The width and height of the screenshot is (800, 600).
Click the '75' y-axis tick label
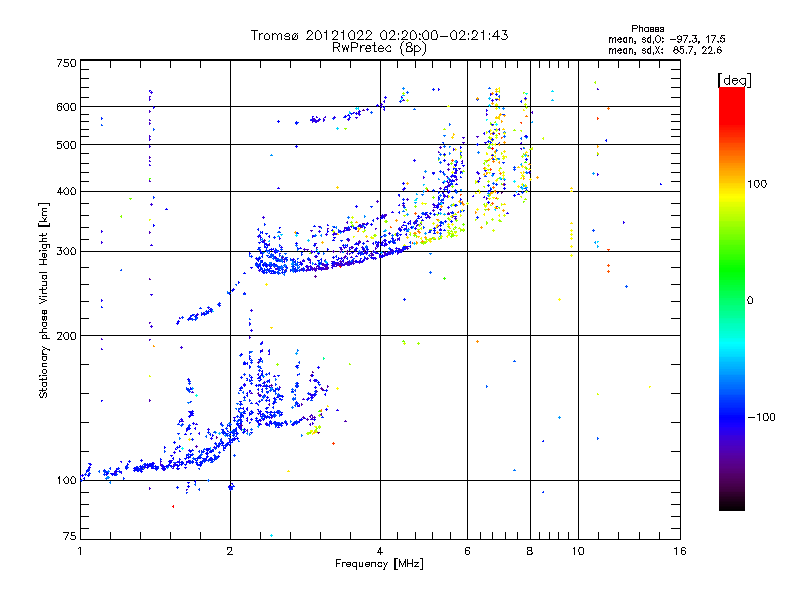(x=70, y=536)
